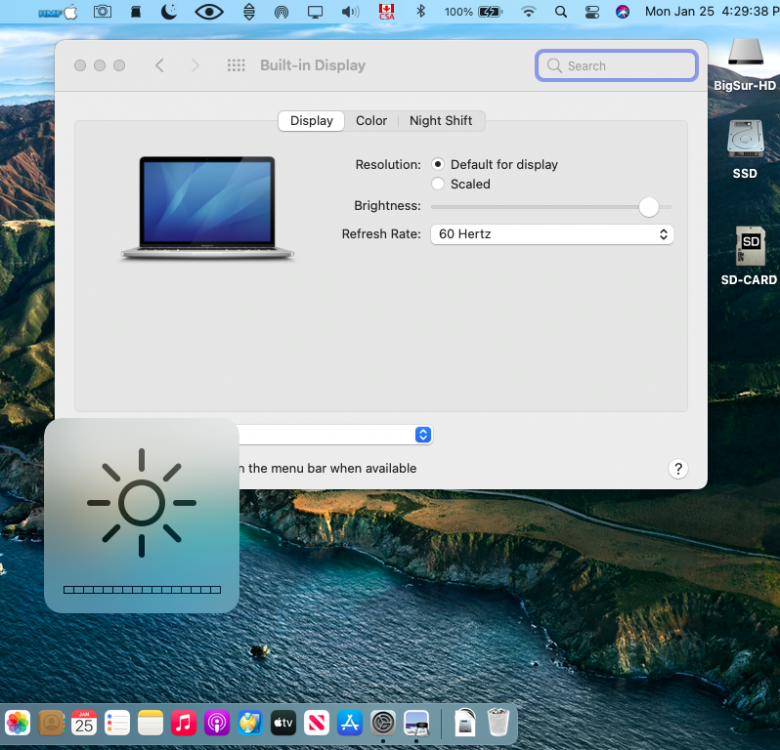Viewport: 780px width, 750px height.
Task: Click in the preferences Search field
Action: [x=617, y=65]
